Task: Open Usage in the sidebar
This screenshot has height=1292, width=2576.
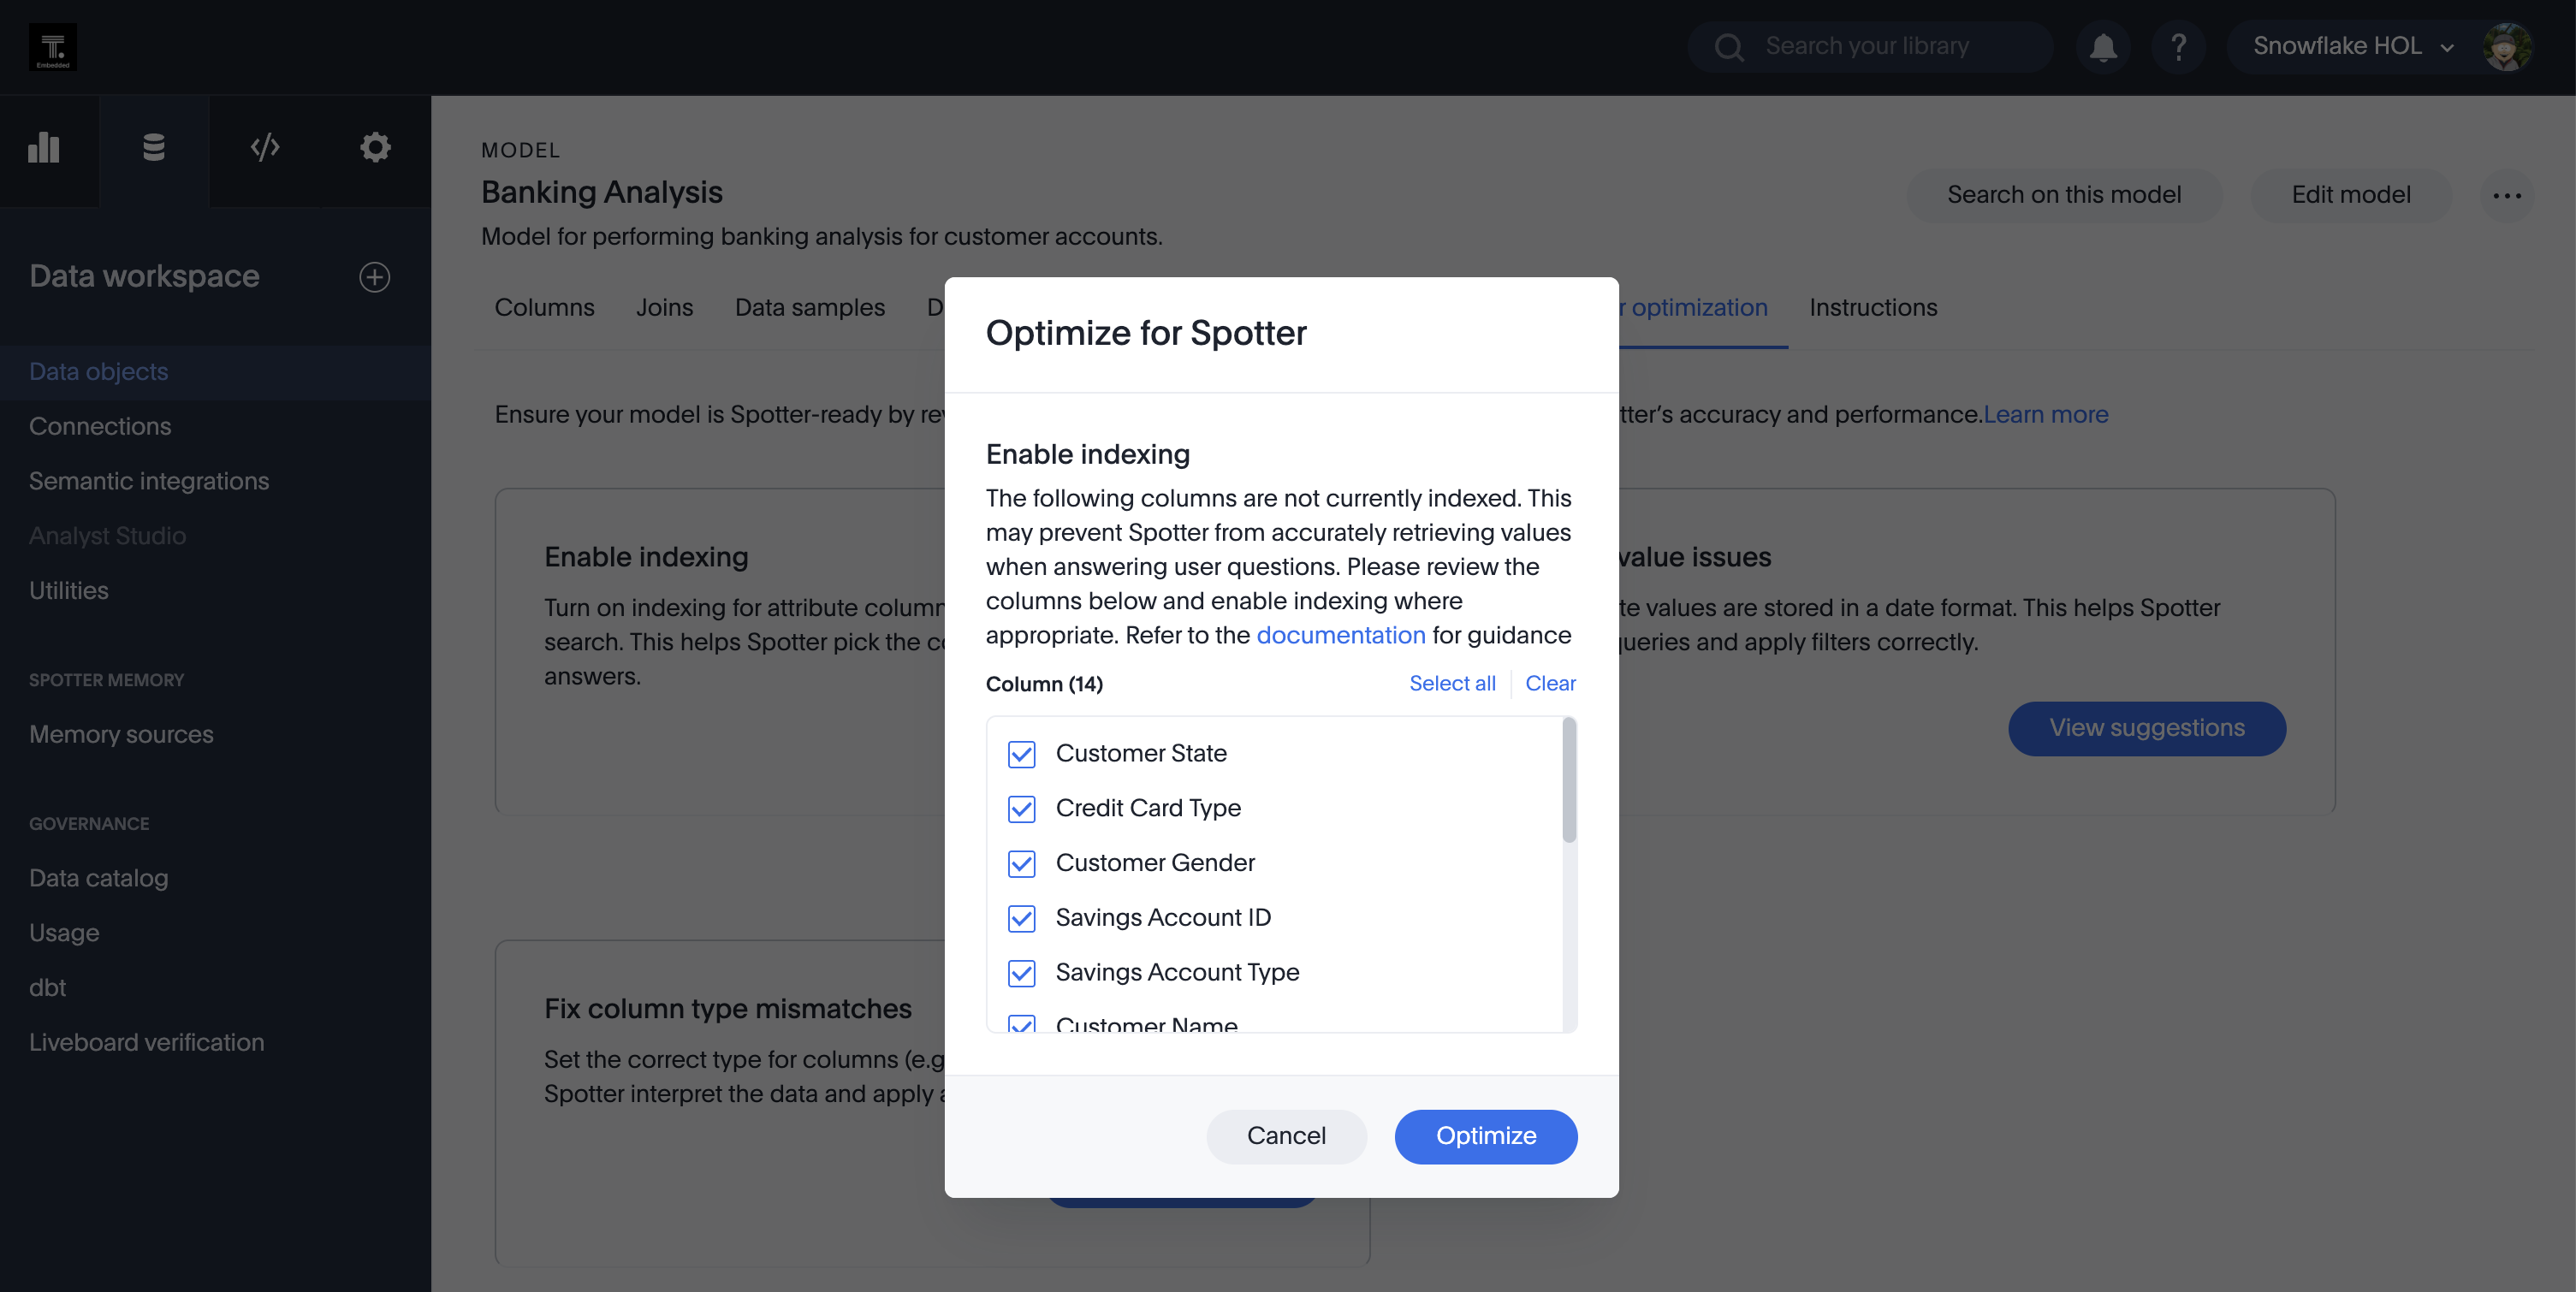Action: [215, 933]
